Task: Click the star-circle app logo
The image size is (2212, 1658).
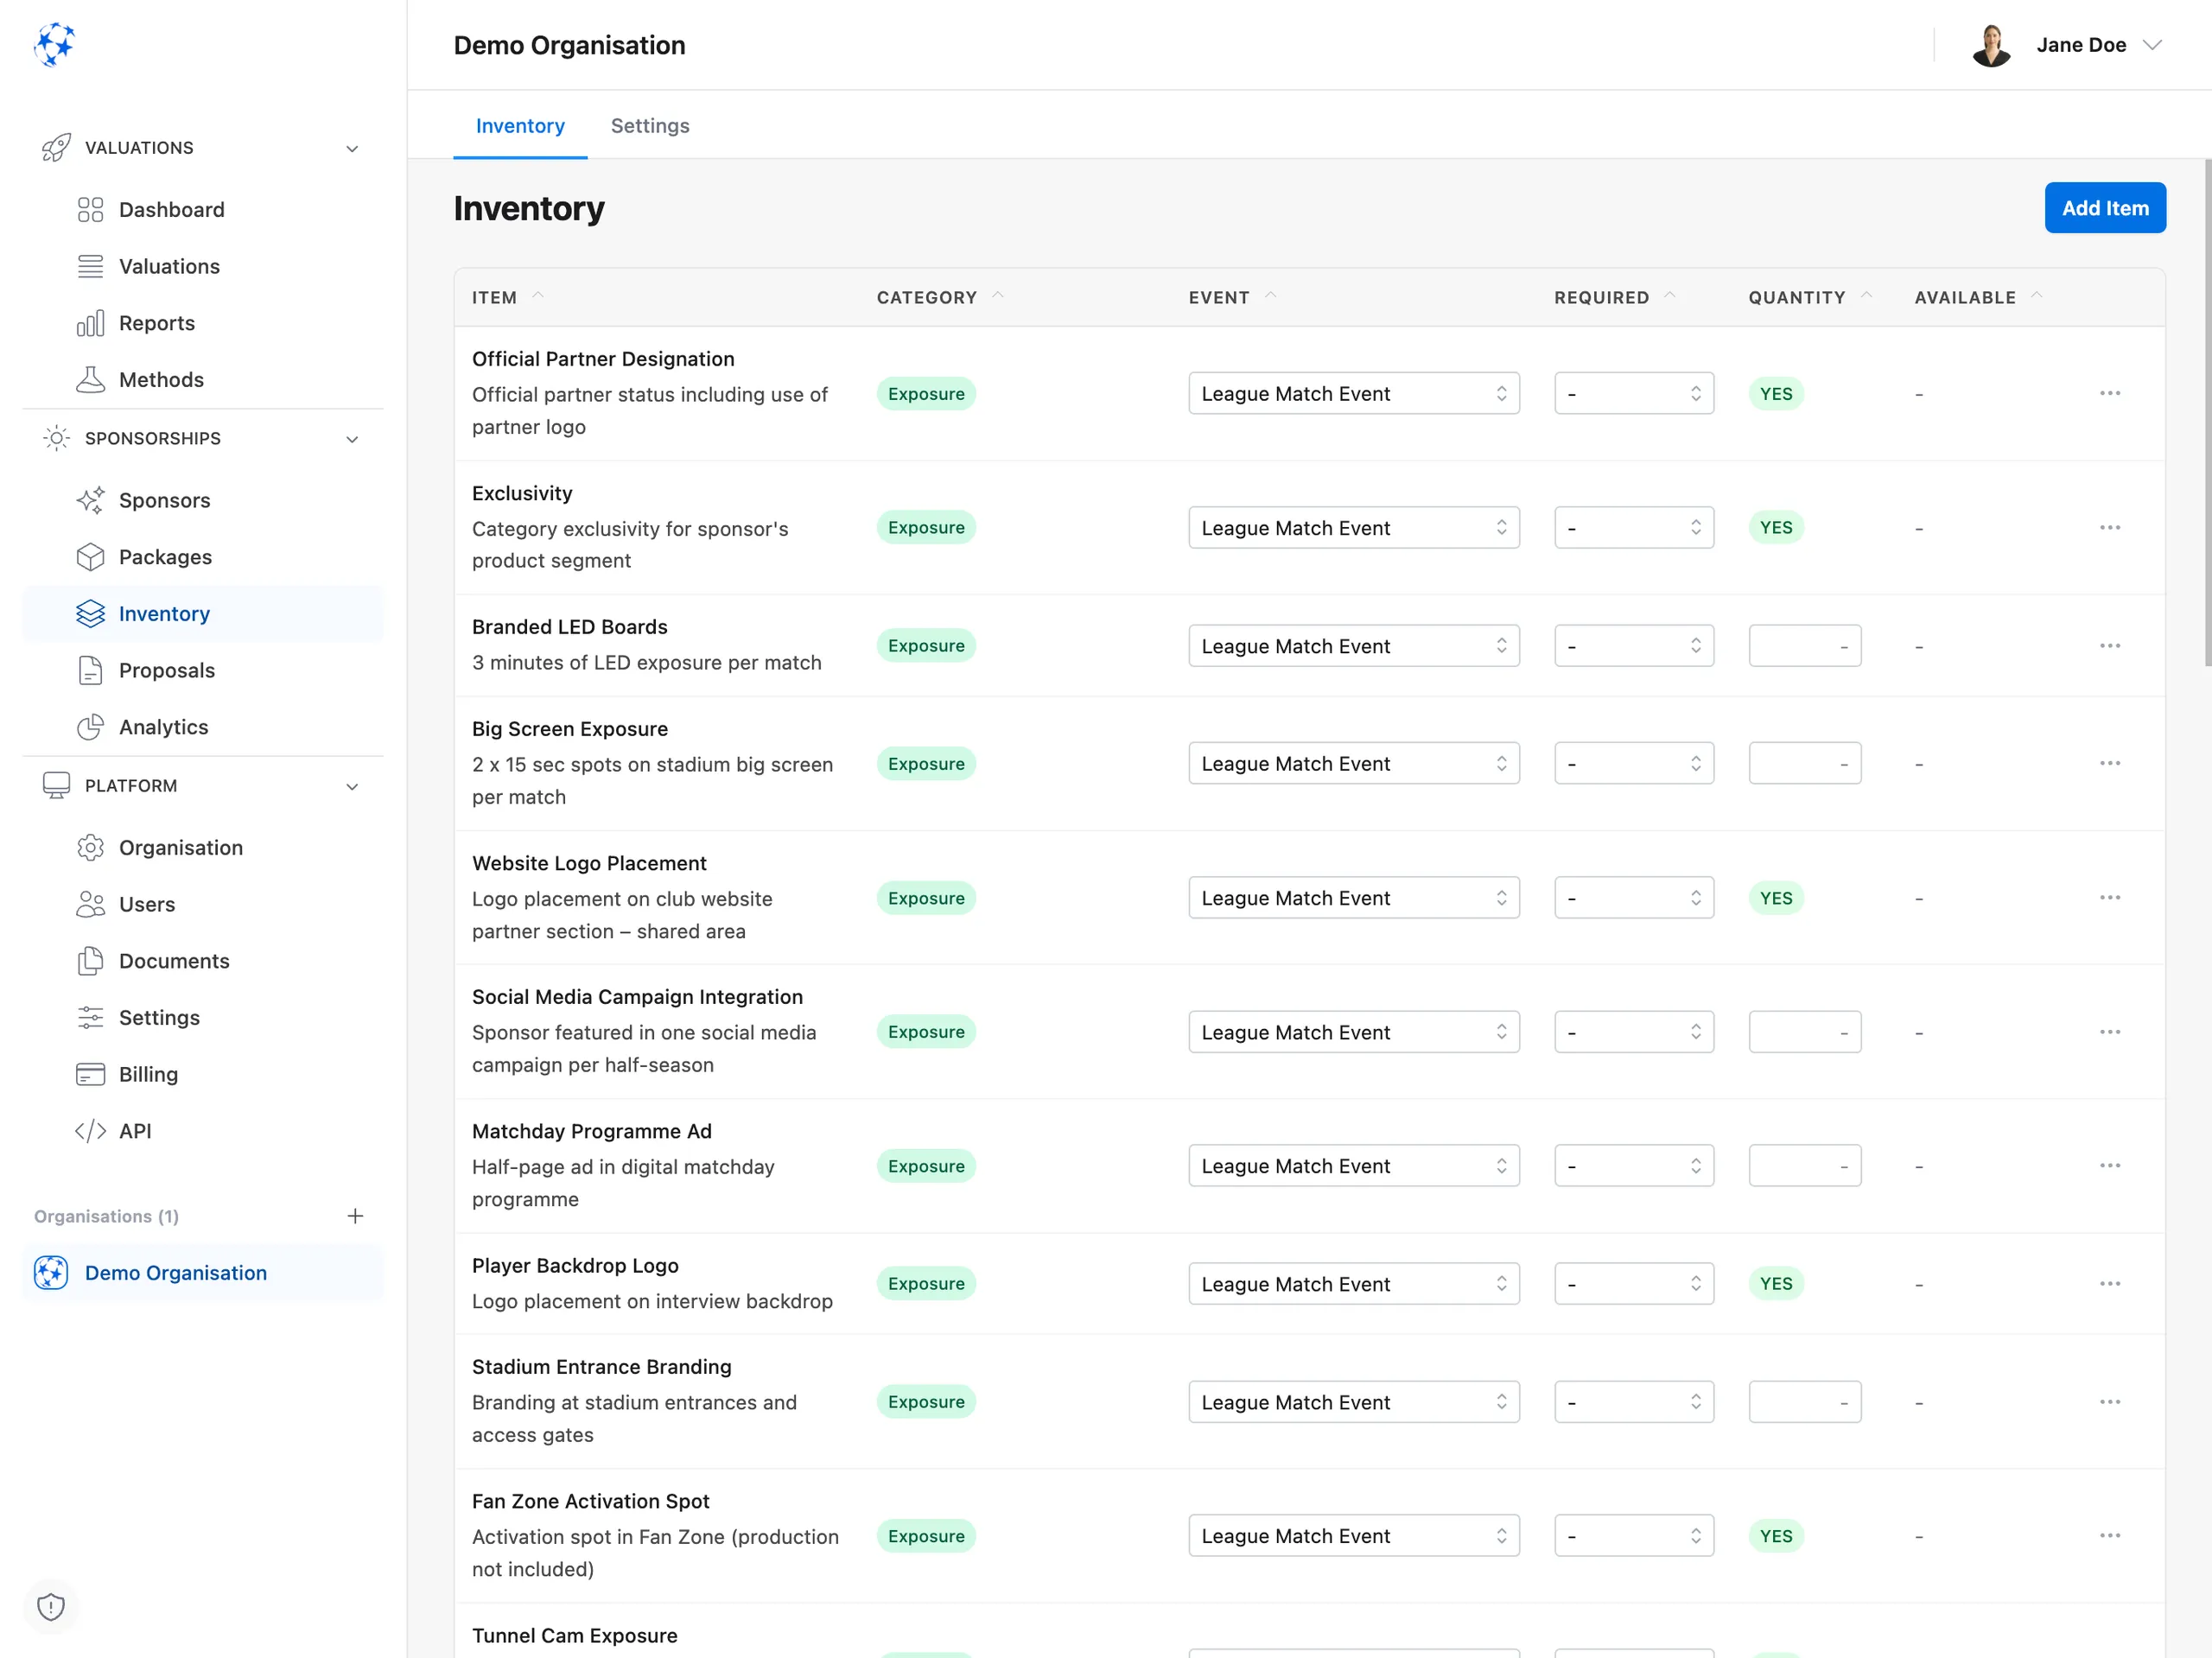Action: coord(54,45)
